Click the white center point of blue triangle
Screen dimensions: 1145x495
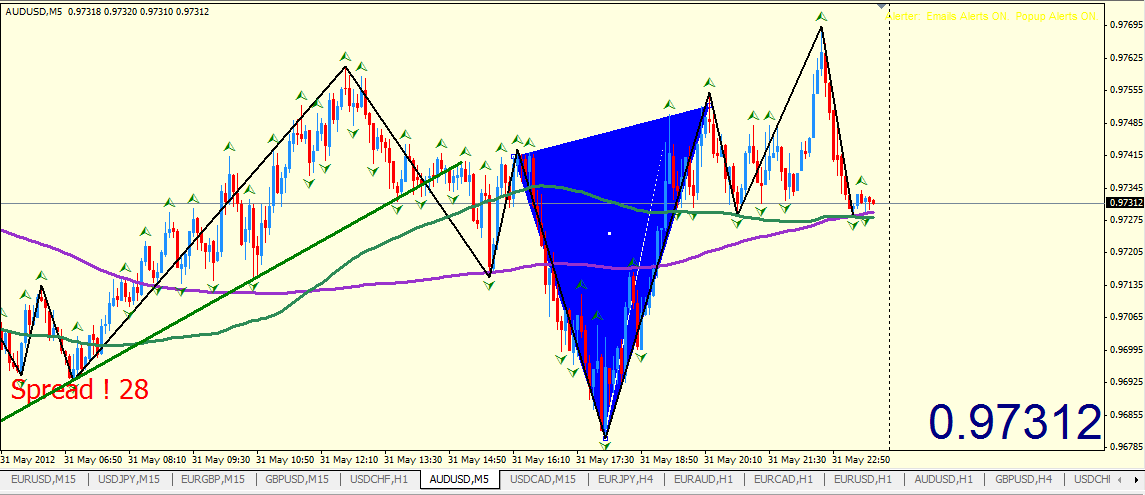pyautogui.click(x=610, y=234)
